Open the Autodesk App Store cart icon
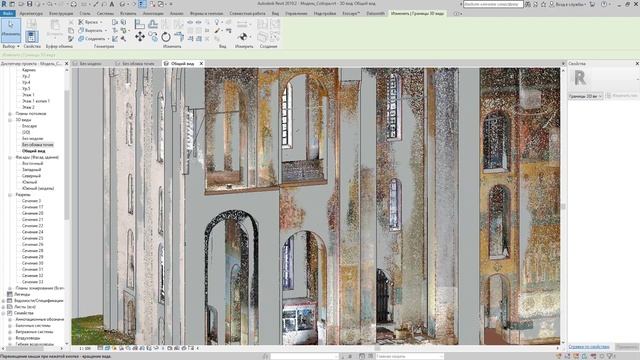640x360 pixels. pos(592,4)
